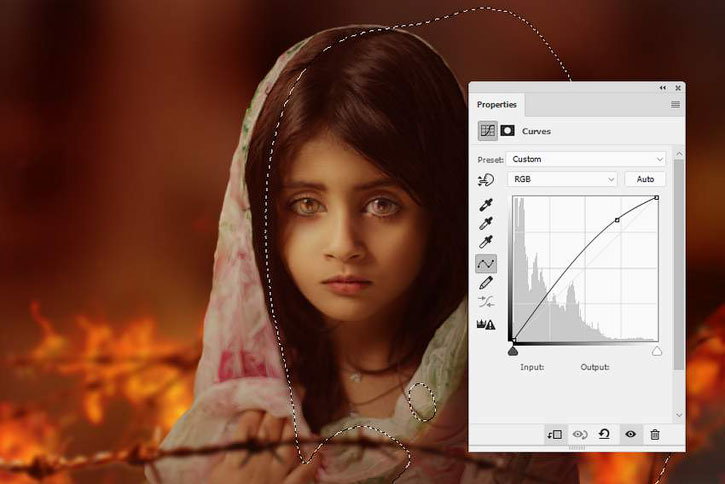Reset curves to adjustment defaults
725x484 pixels.
click(604, 434)
